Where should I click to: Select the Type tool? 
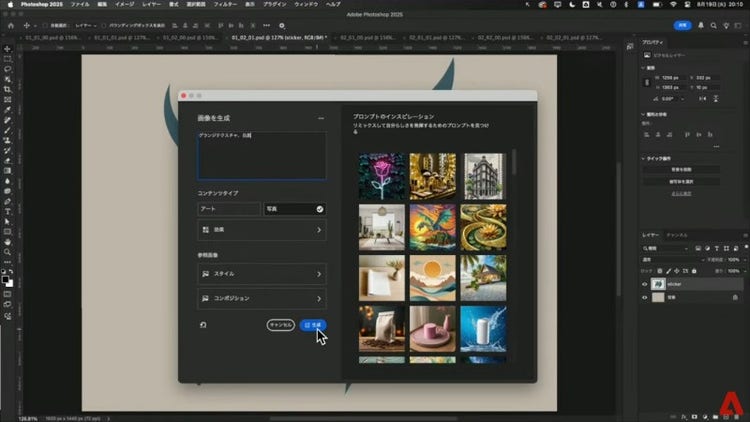tap(7, 211)
